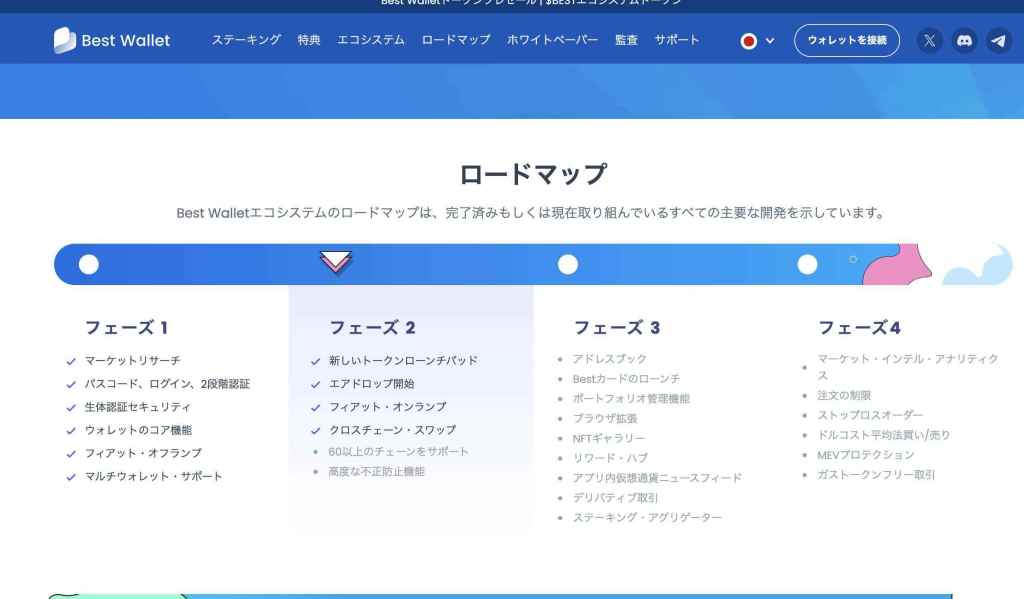Click the checkmark beside フィアット・オフランプ

point(71,453)
